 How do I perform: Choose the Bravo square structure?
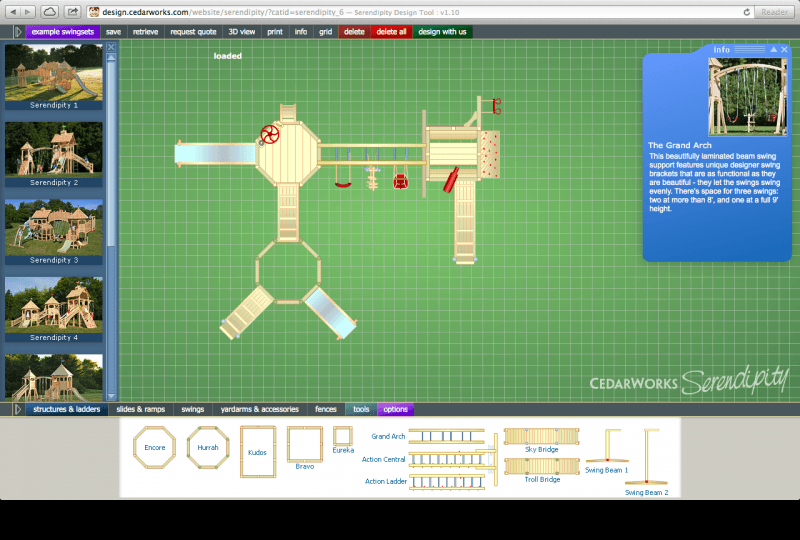pos(305,445)
